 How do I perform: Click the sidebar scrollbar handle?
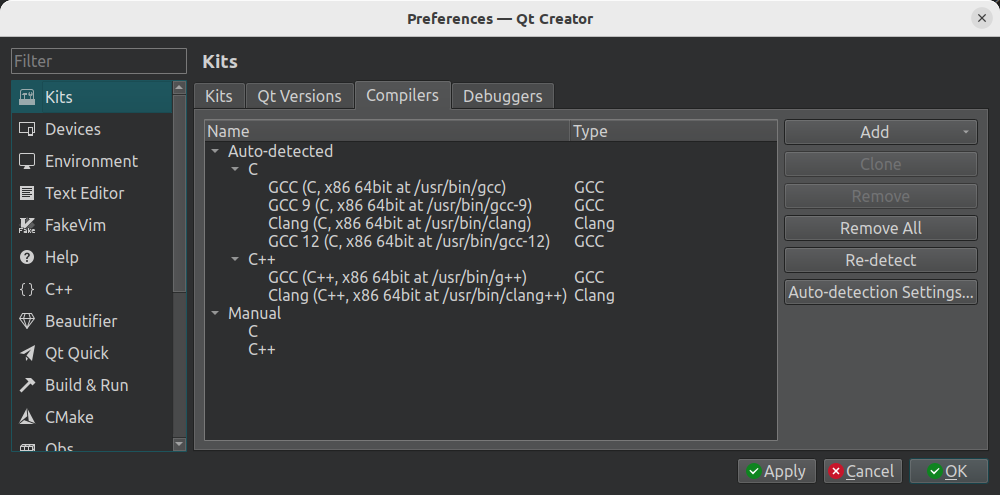179,193
